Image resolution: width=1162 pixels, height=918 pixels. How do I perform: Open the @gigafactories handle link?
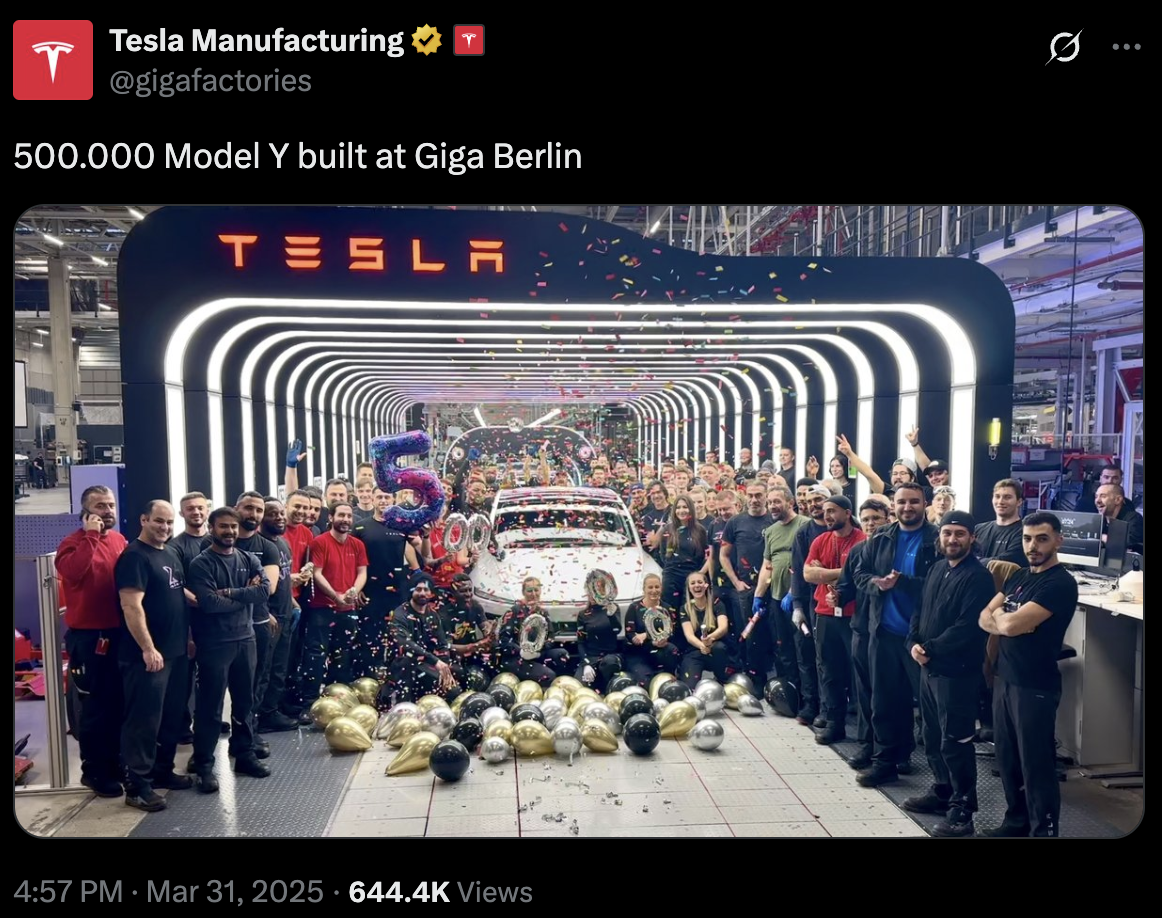210,81
